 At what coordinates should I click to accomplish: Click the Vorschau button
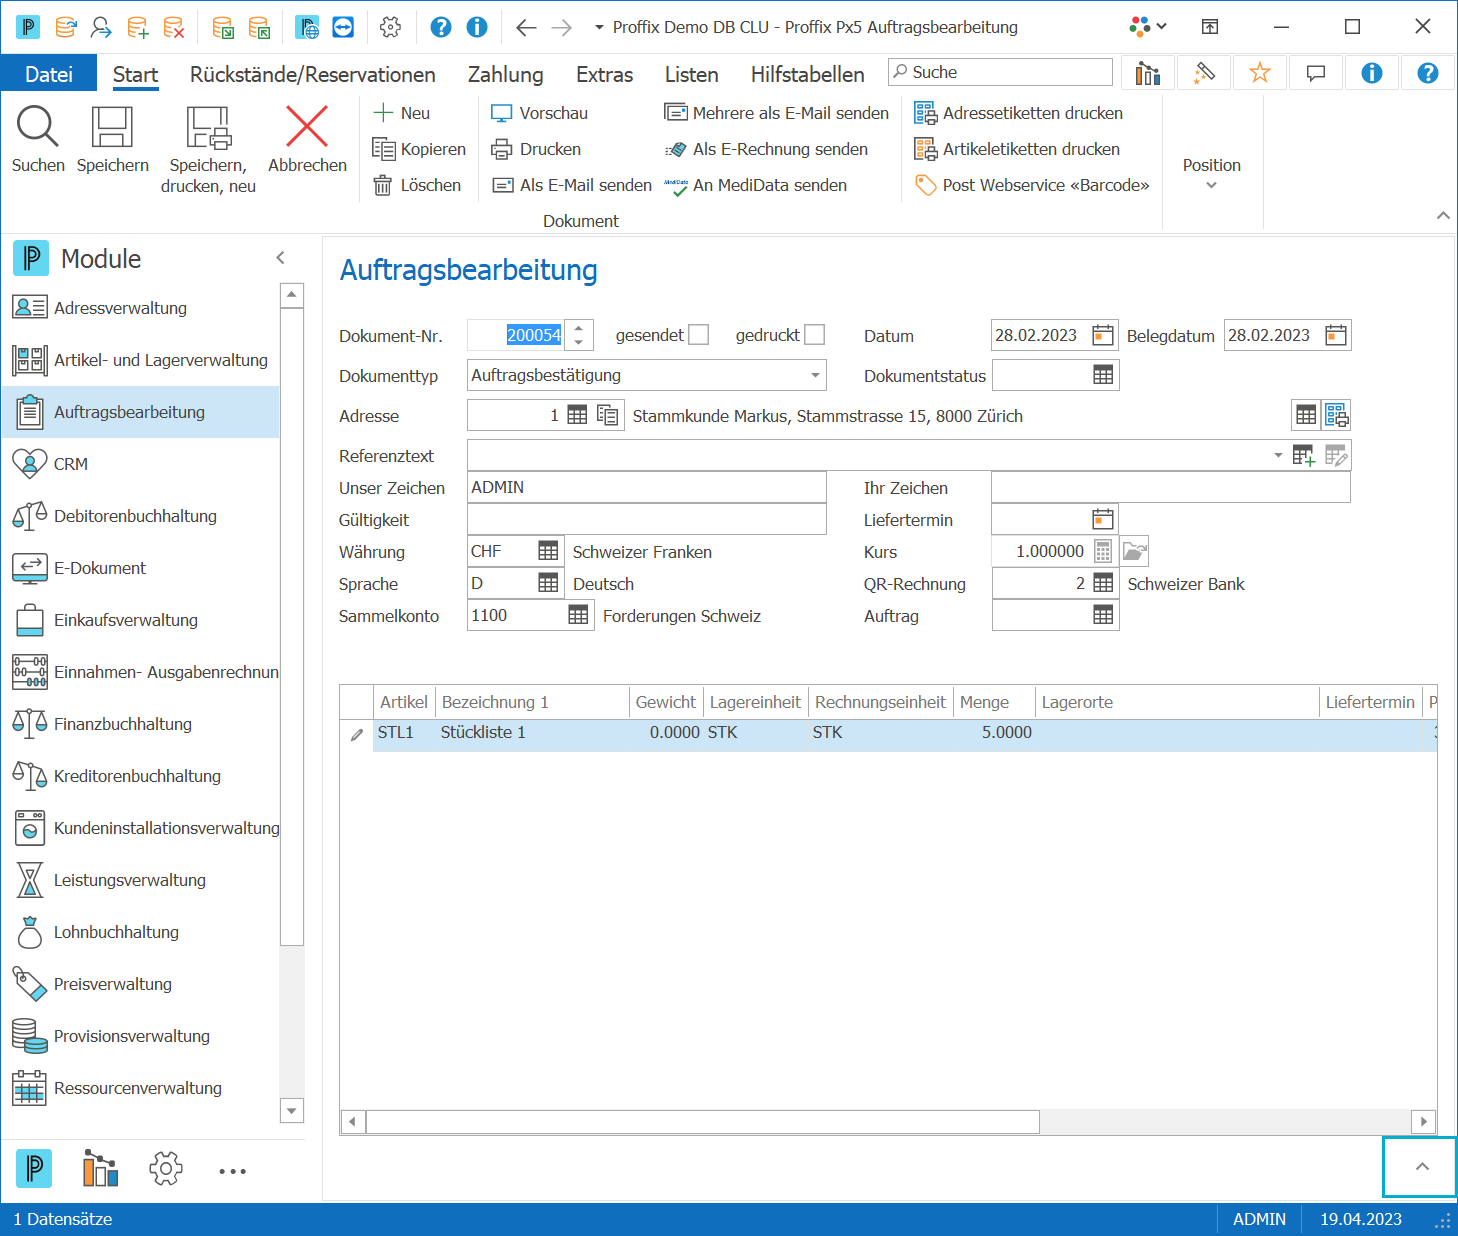click(x=539, y=113)
